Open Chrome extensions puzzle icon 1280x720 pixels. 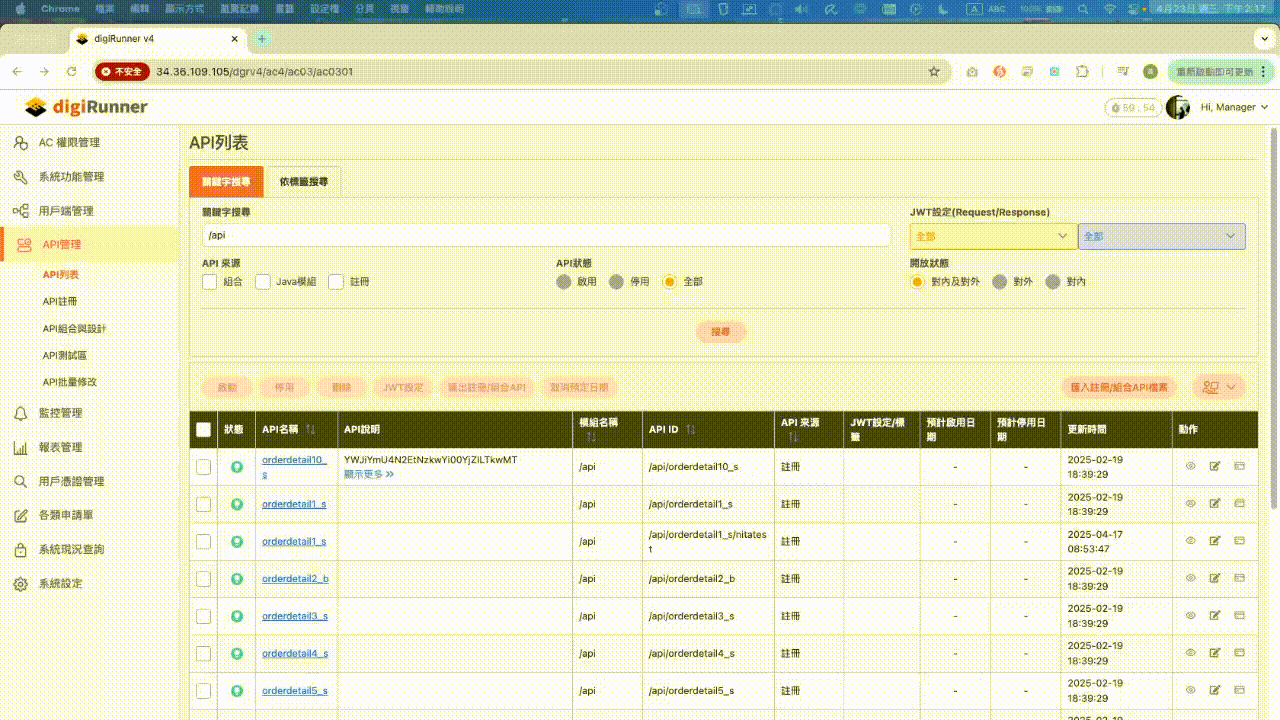(1082, 72)
